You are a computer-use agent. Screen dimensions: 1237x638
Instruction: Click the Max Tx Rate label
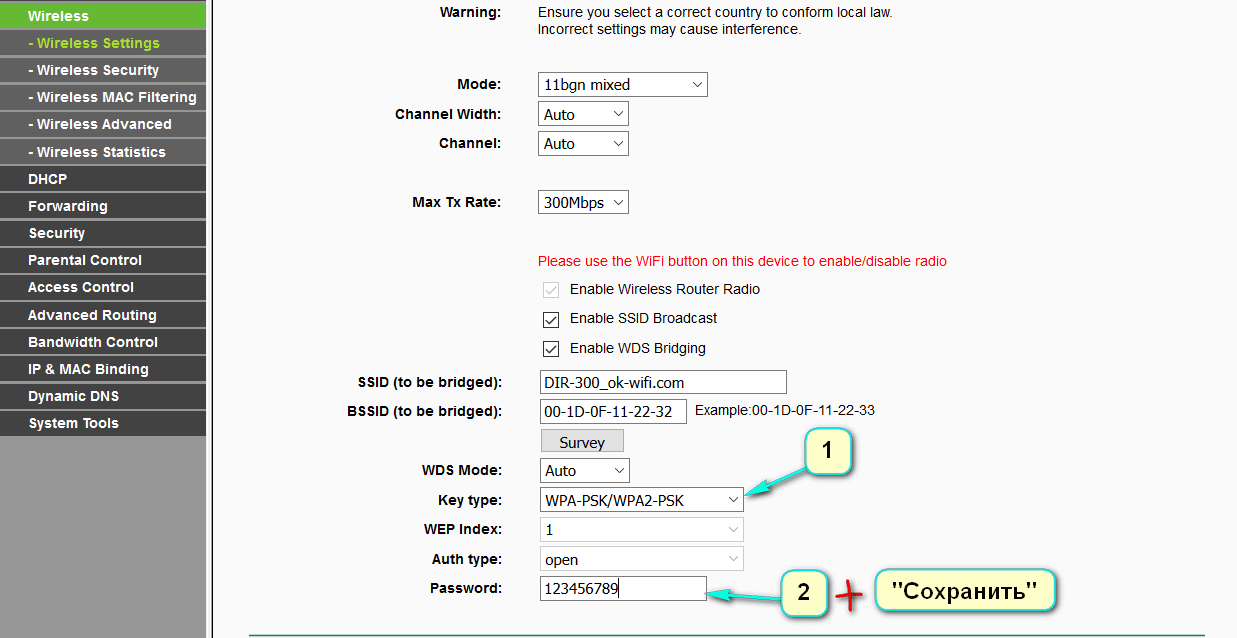click(457, 202)
